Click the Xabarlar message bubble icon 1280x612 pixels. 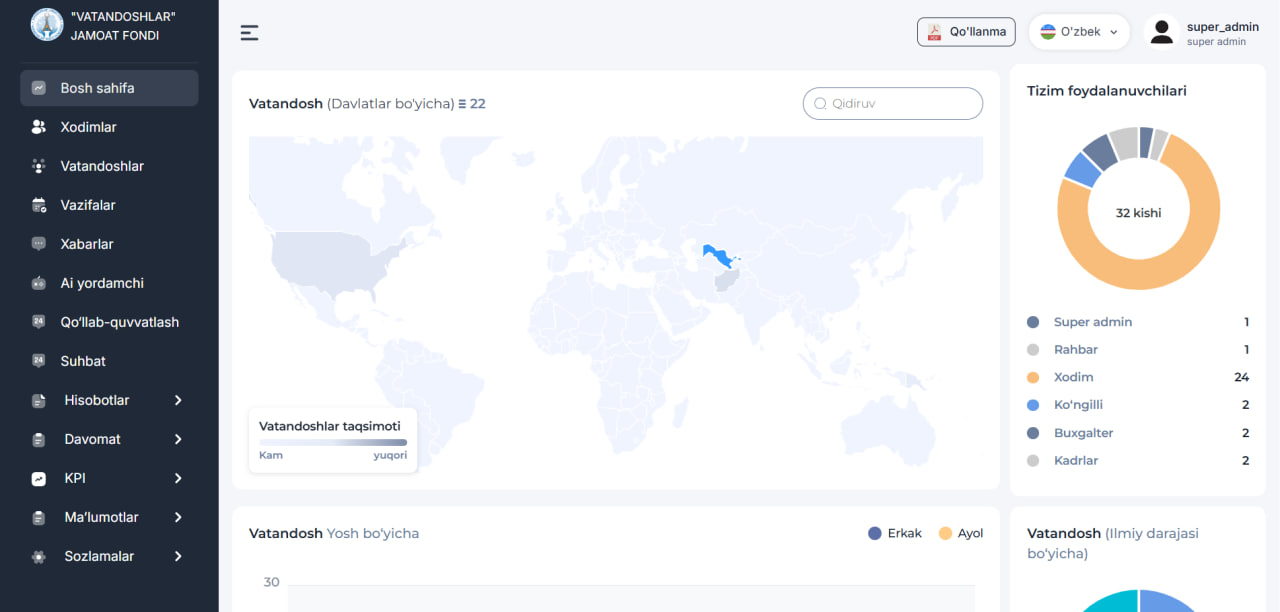(39, 244)
